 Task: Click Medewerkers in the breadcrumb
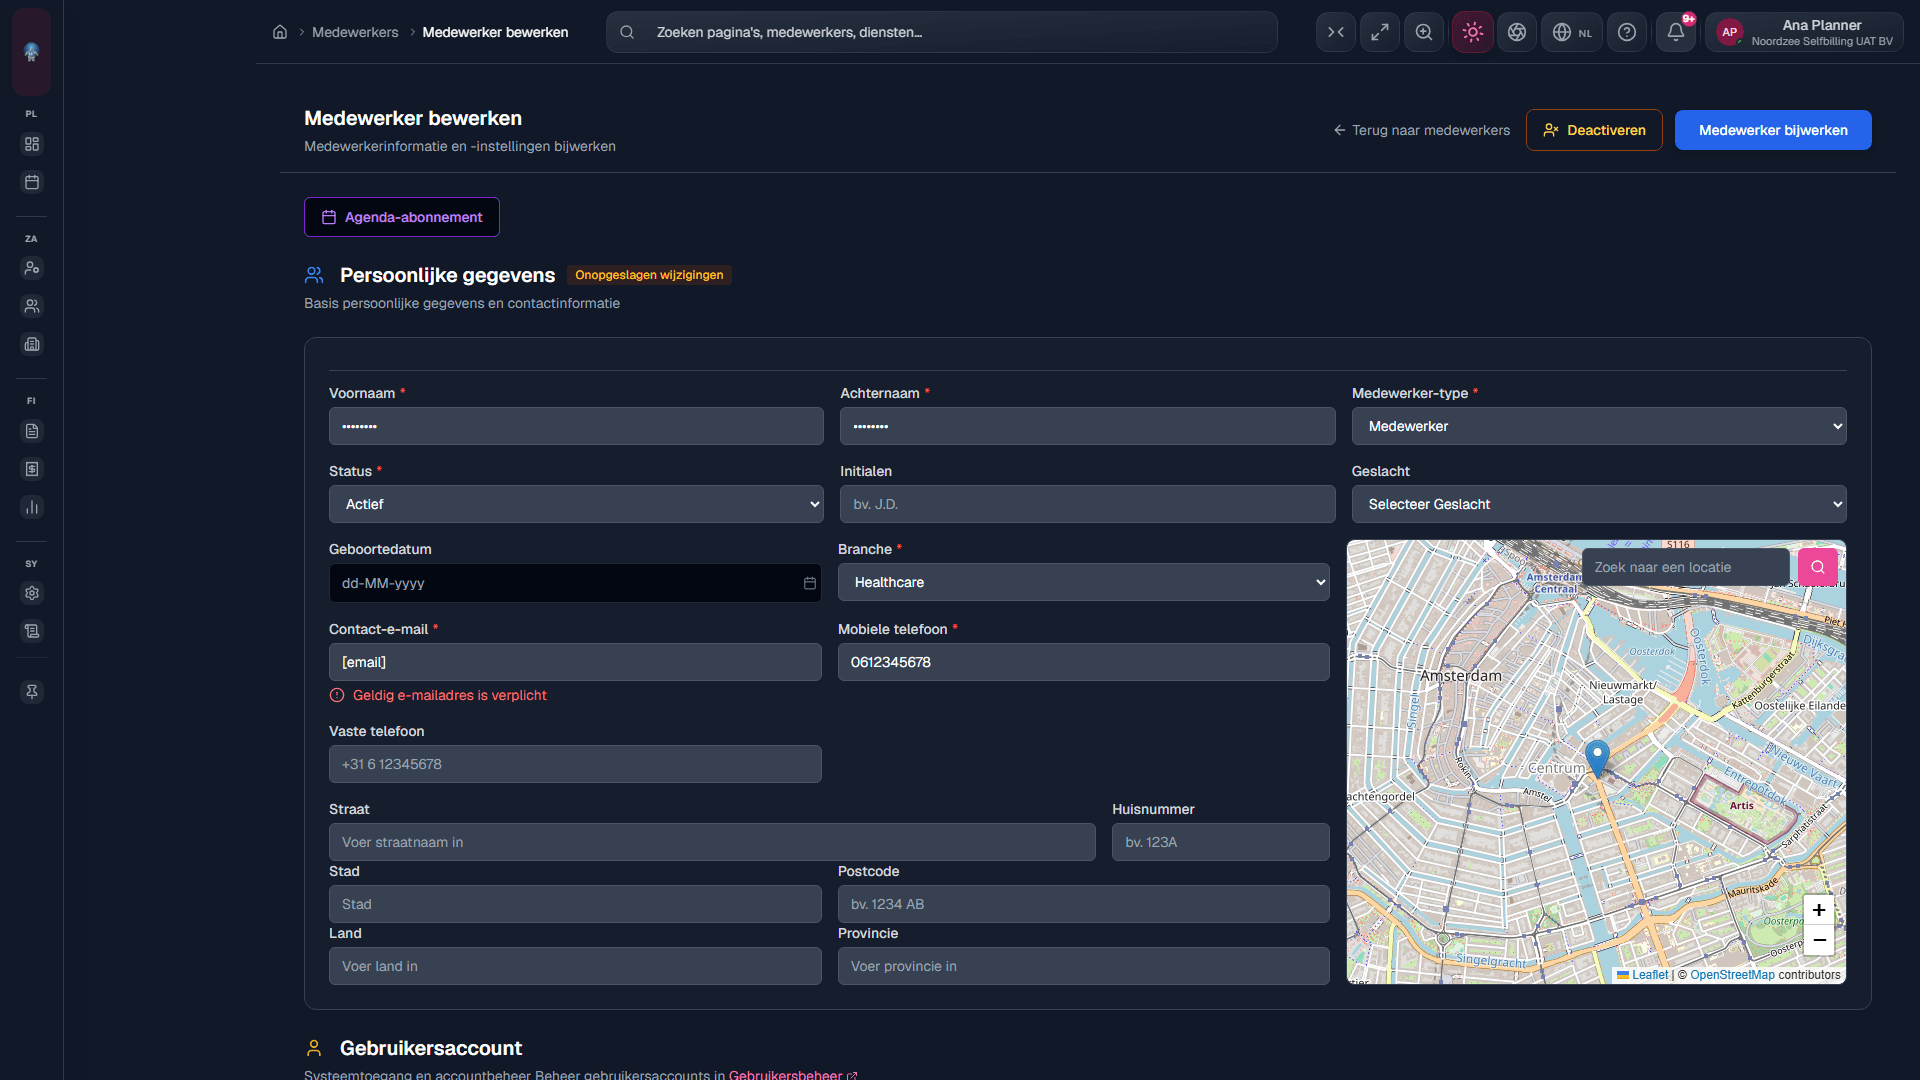tap(355, 32)
